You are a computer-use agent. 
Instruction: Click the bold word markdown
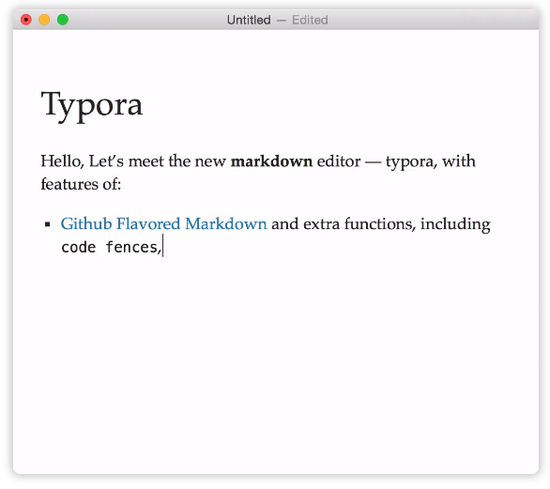(271, 161)
